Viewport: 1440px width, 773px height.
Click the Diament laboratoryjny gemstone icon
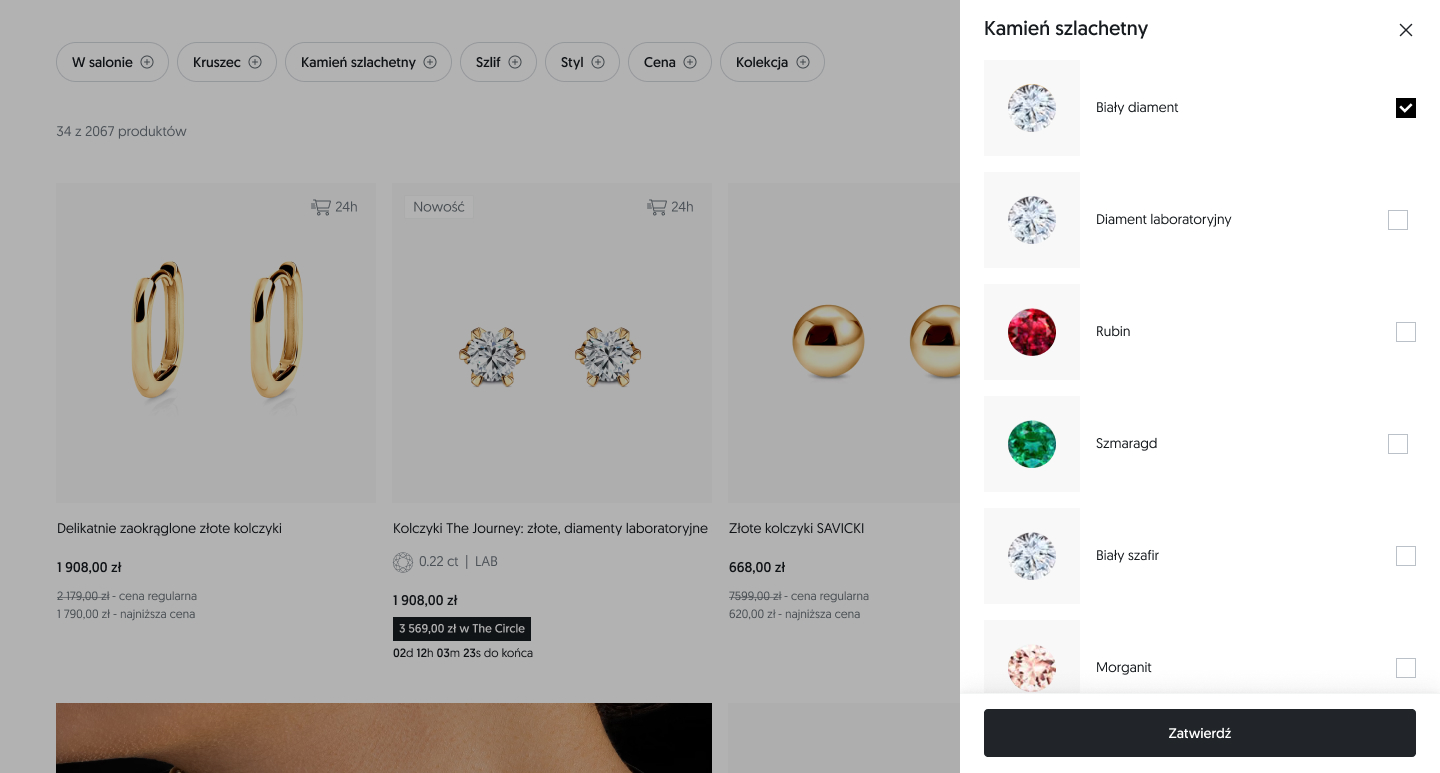point(1031,220)
